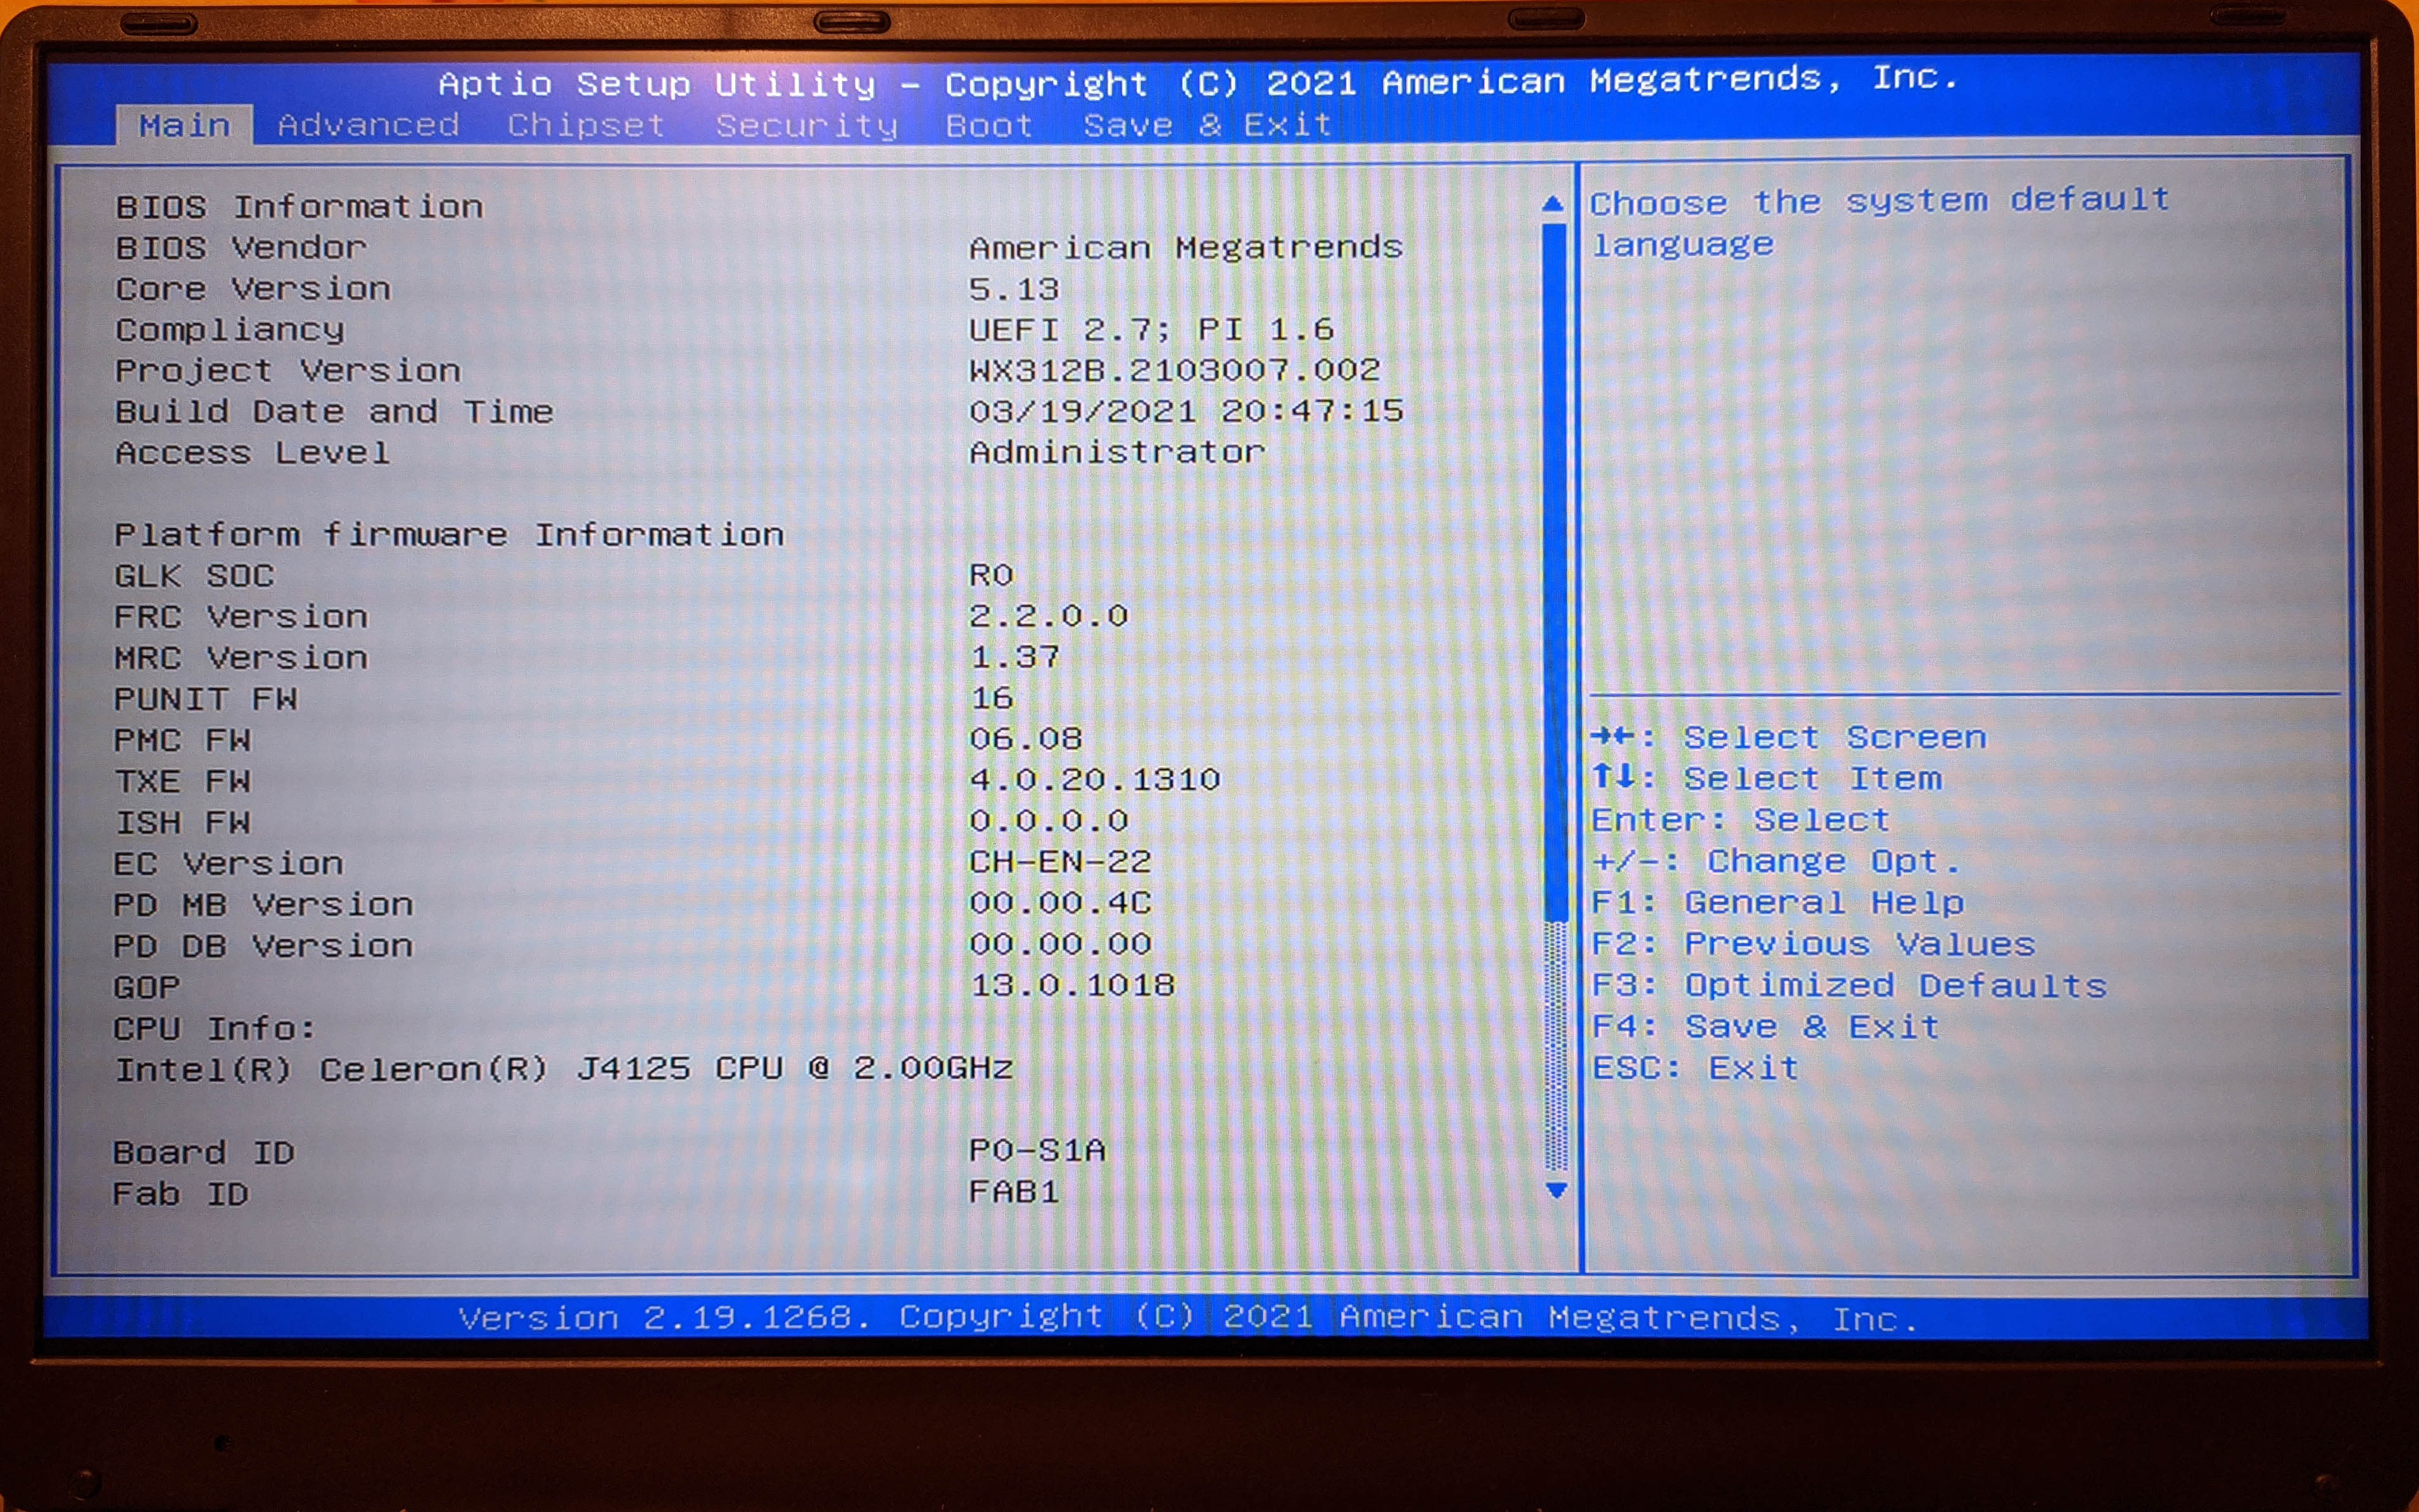Select ISH FW value '0.0.0.0'
The width and height of the screenshot is (2419, 1512).
[1048, 821]
